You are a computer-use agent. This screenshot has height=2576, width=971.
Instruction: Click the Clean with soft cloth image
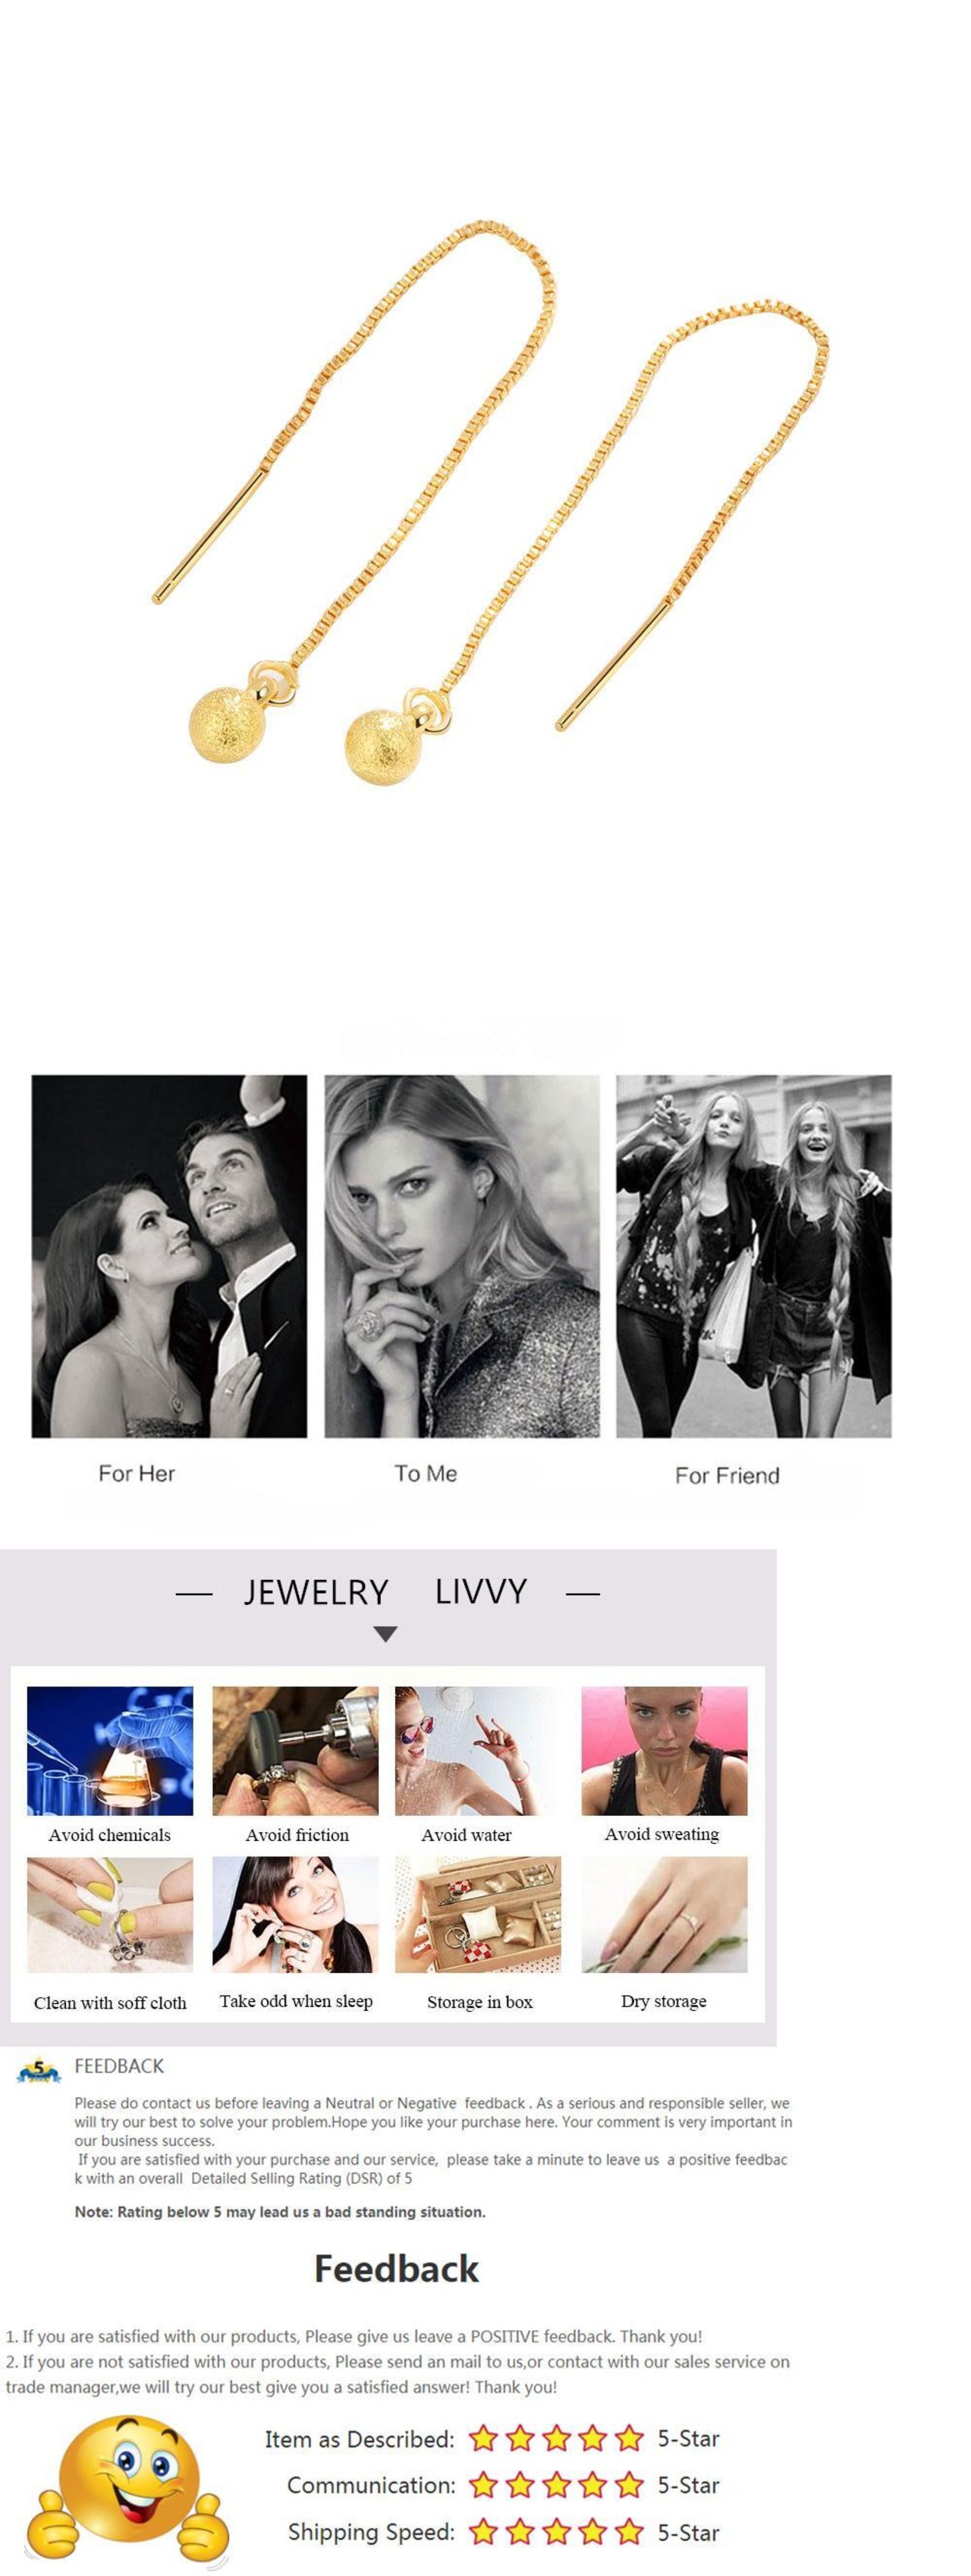point(110,1915)
